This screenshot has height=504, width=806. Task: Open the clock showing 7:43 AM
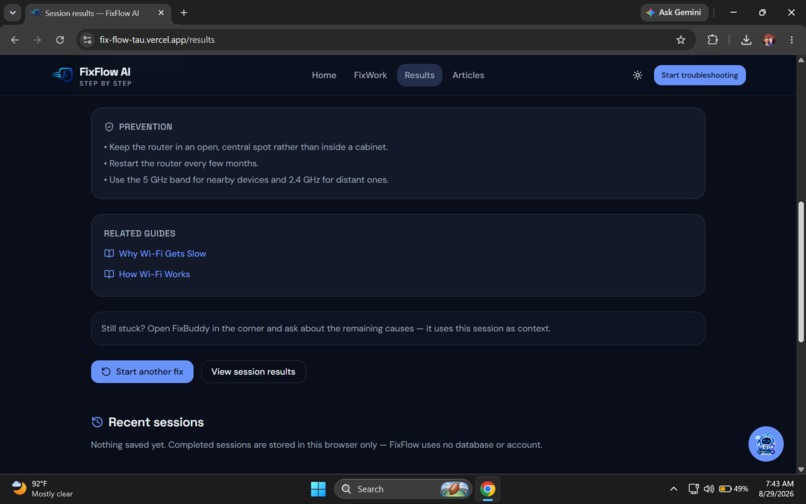coord(776,489)
